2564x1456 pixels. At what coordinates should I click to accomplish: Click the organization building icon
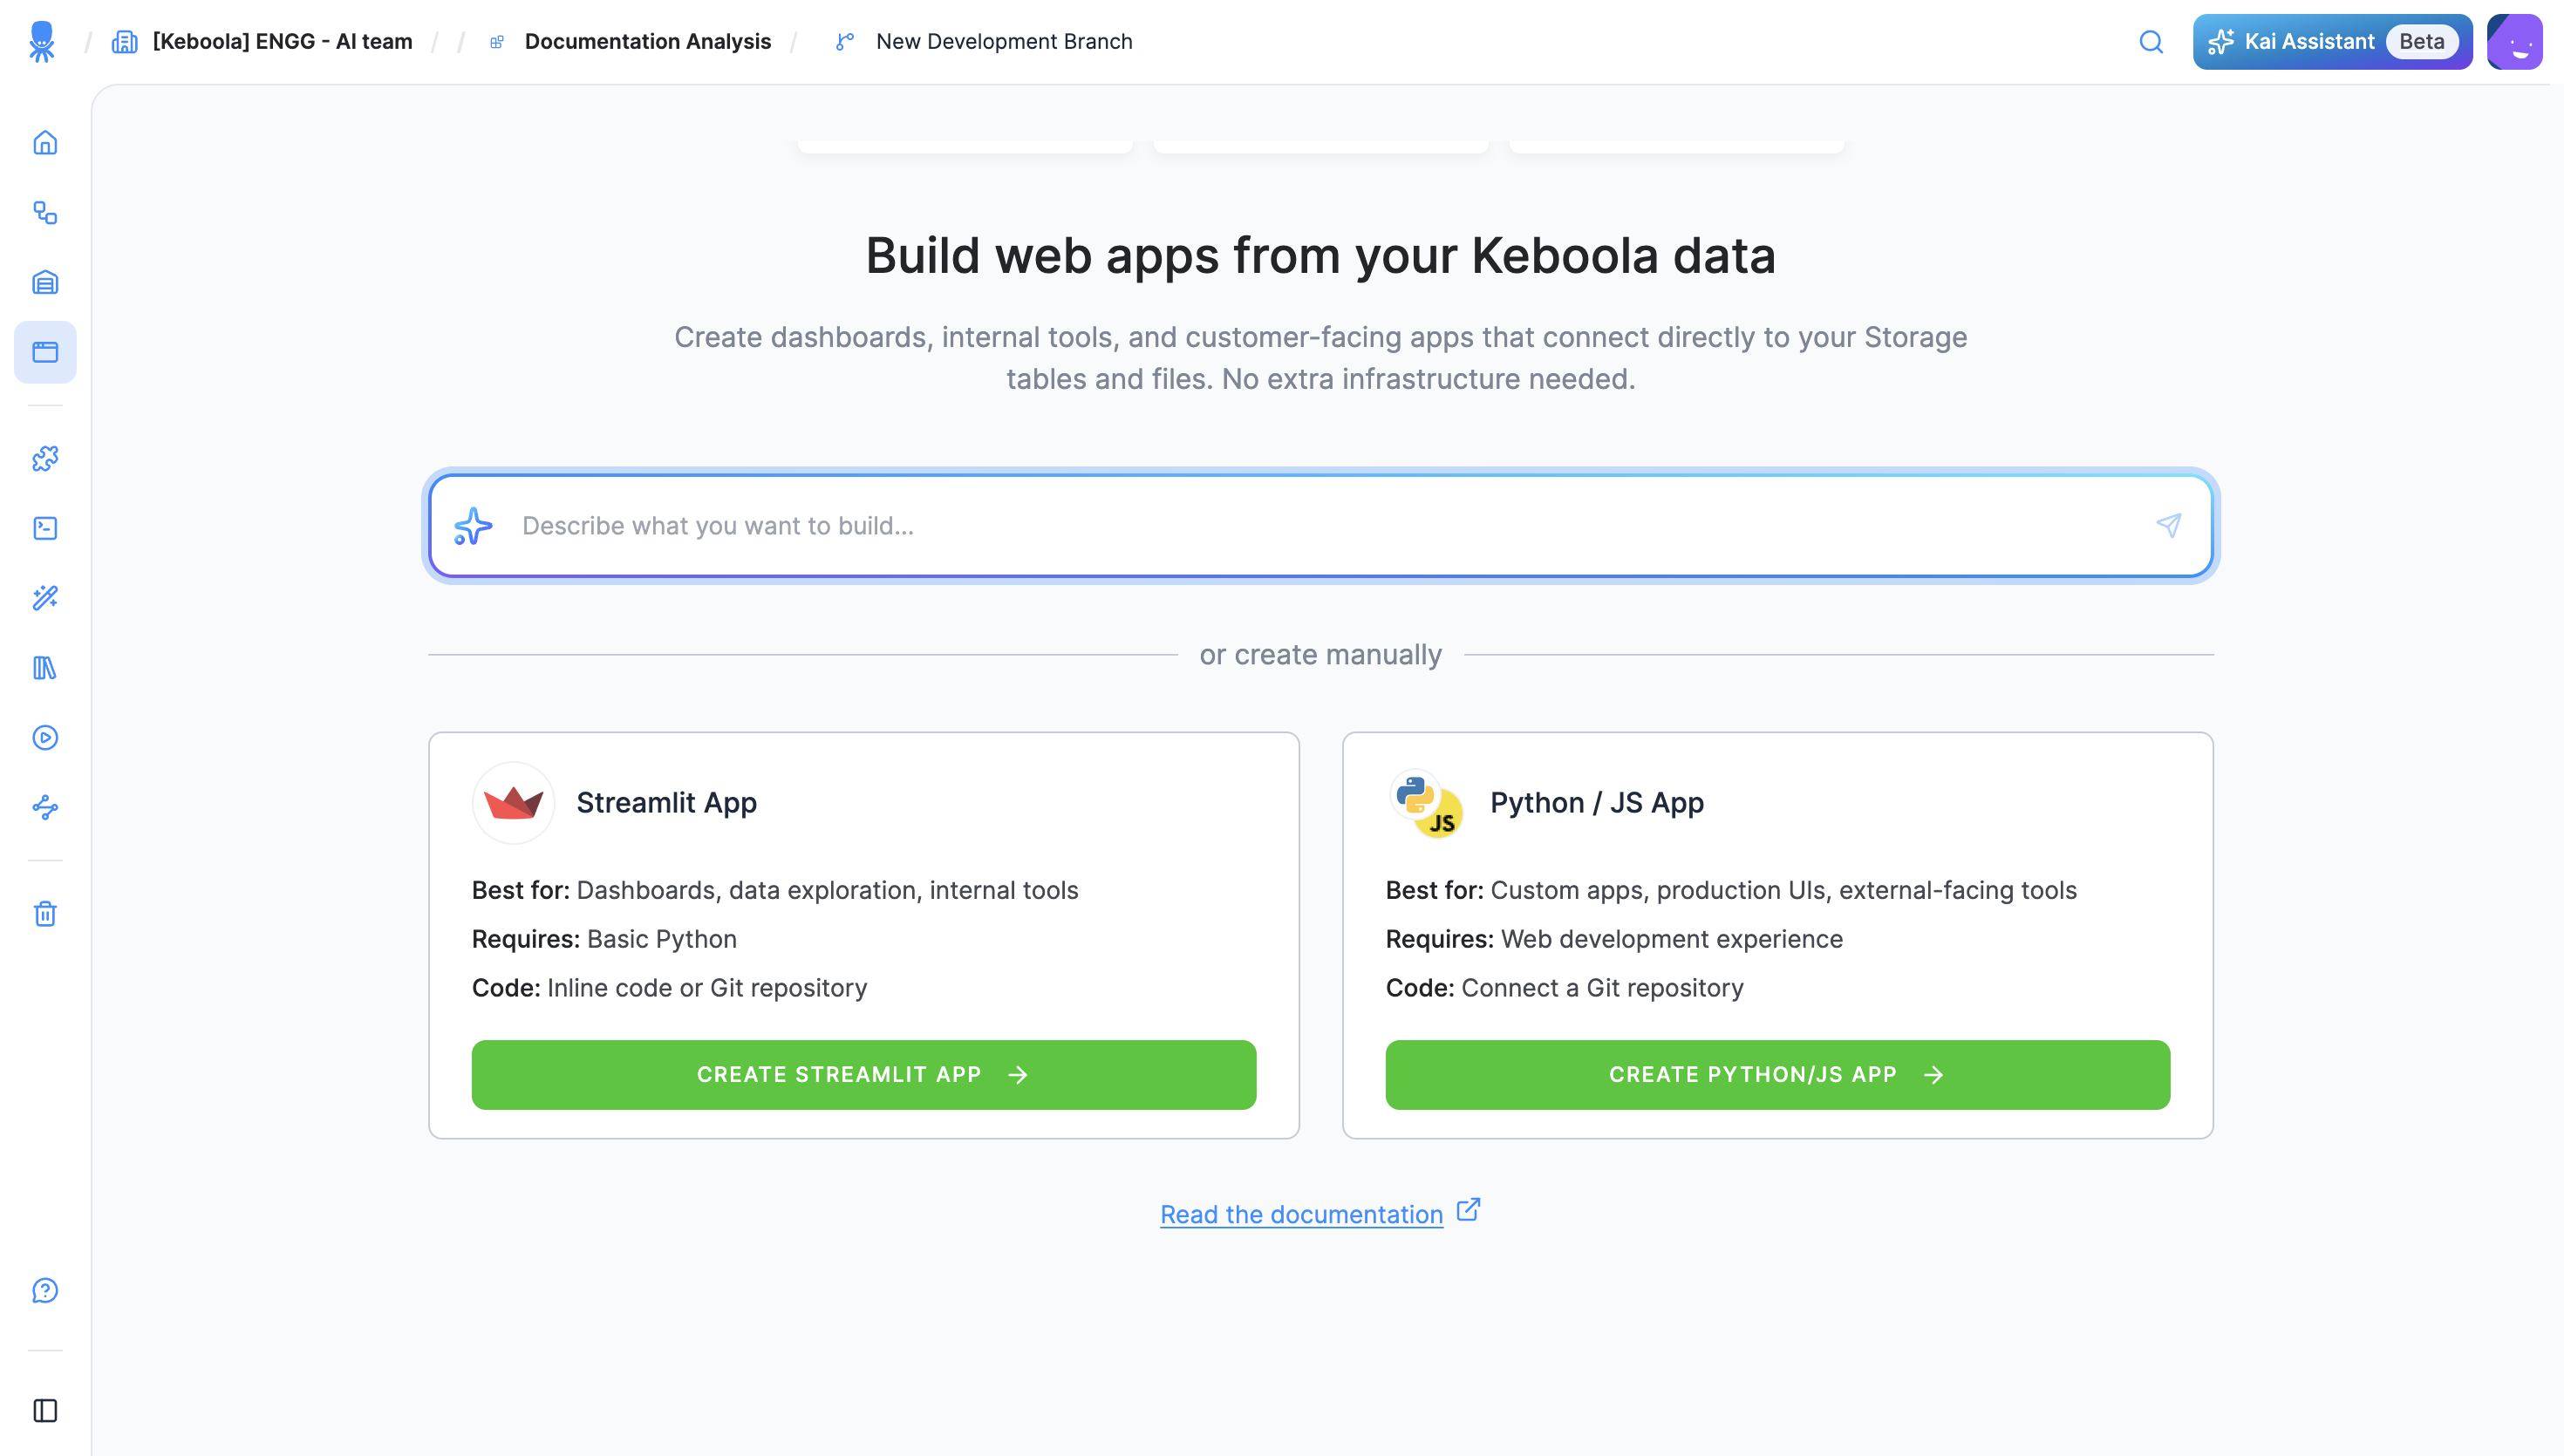[124, 42]
